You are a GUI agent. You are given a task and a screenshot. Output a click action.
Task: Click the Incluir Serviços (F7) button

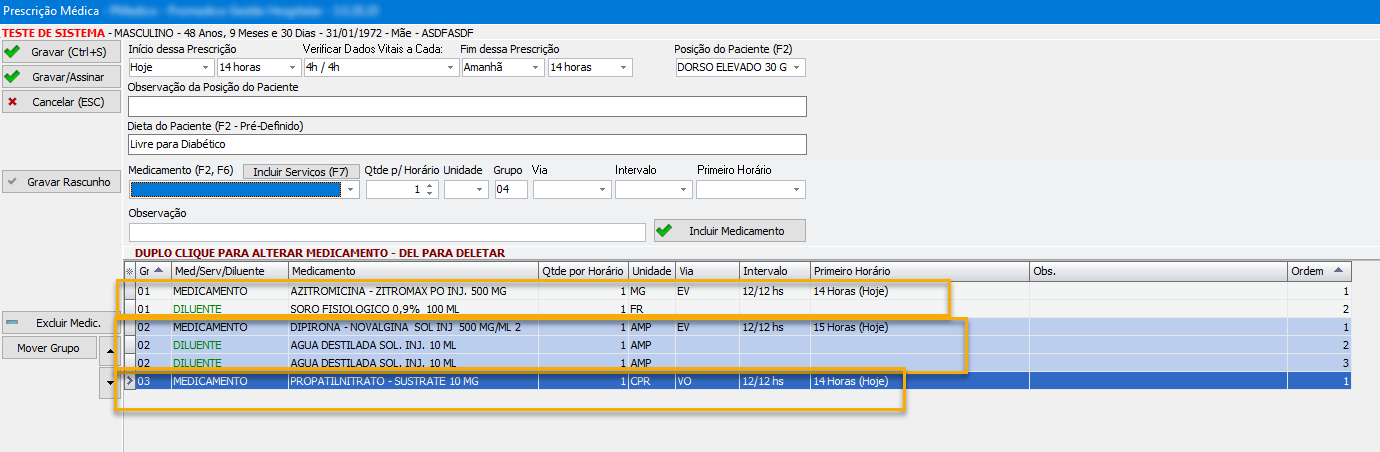pos(300,171)
